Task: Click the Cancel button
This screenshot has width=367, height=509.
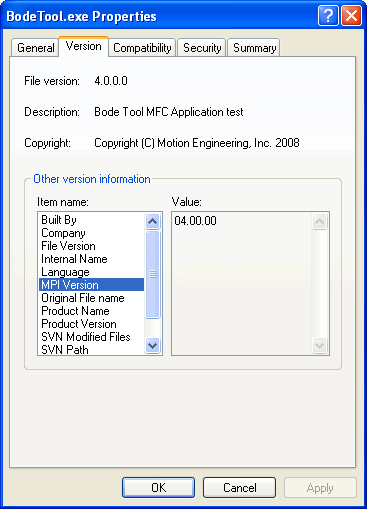Action: point(239,488)
